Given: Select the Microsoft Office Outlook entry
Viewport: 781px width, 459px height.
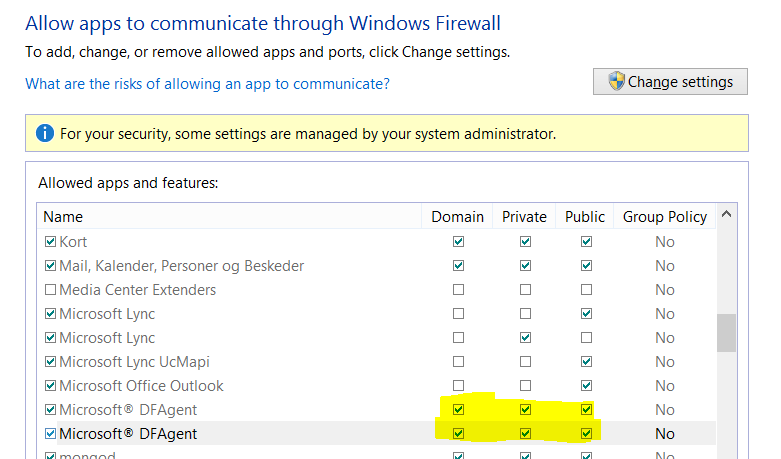Looking at the screenshot, I should click(x=141, y=386).
